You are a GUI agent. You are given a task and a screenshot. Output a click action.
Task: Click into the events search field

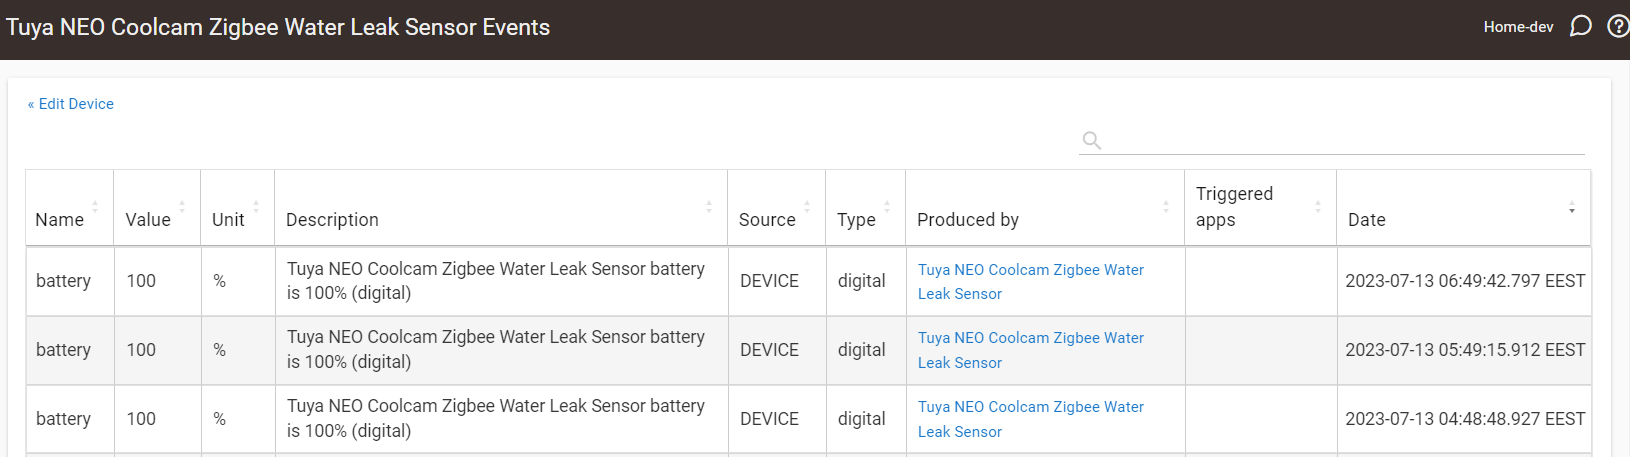click(x=1345, y=140)
